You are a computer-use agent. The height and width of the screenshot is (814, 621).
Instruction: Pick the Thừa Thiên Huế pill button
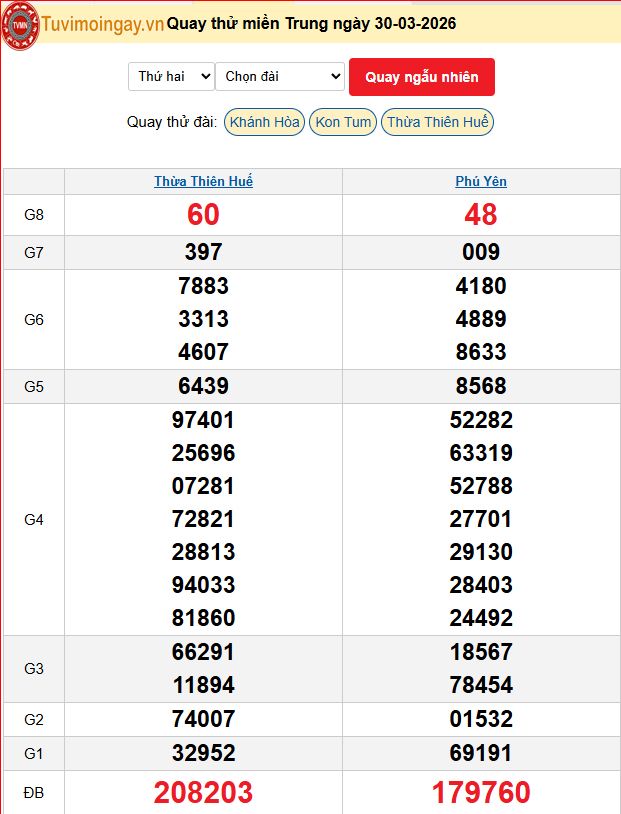pos(438,122)
